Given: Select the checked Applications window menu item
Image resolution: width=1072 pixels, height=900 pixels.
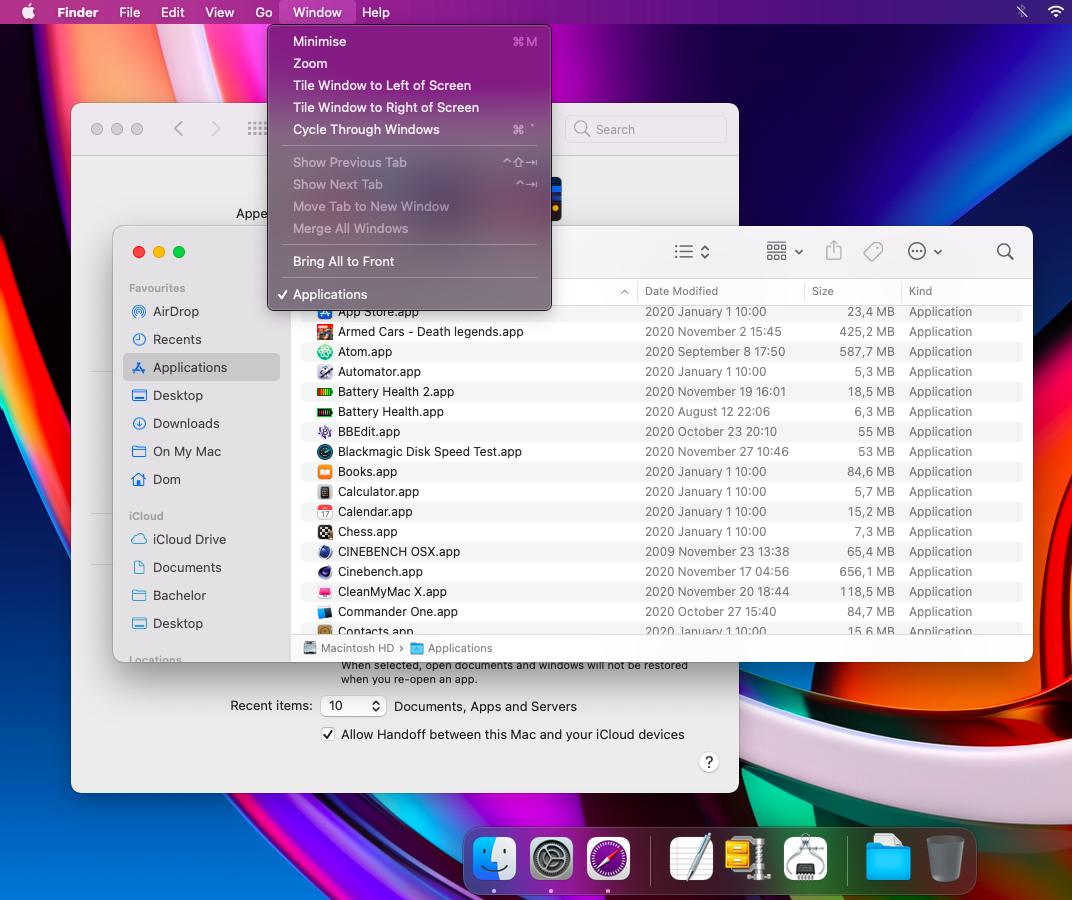Looking at the screenshot, I should point(330,294).
